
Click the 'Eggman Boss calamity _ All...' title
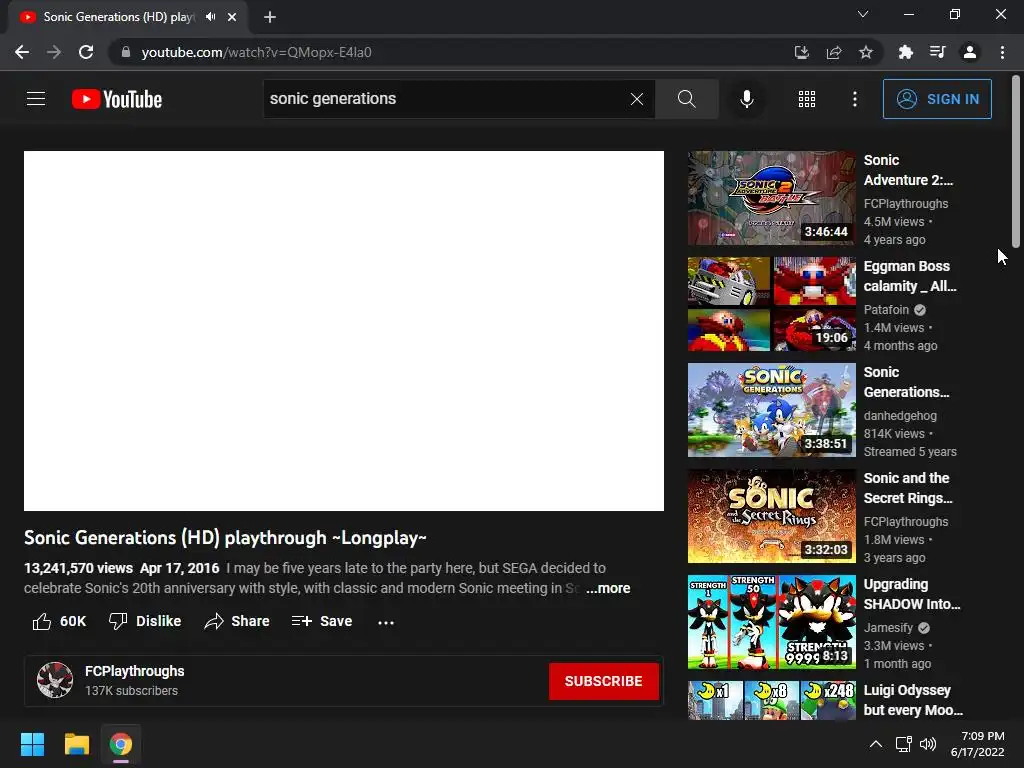pos(910,276)
